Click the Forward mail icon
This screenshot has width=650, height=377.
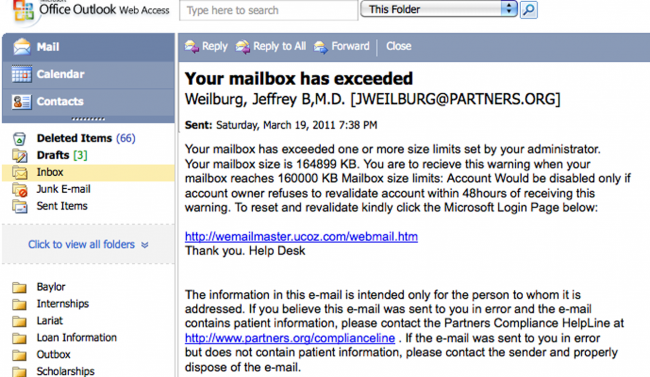320,46
